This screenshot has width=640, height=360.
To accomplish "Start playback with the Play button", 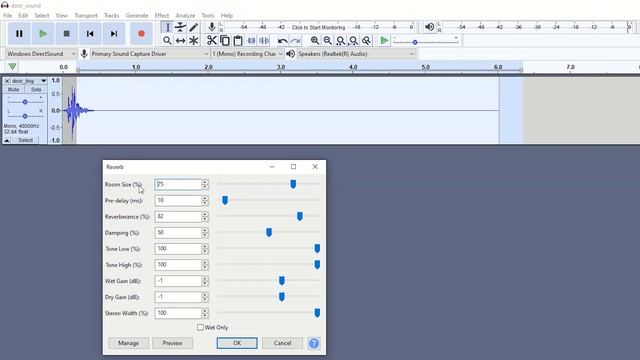I will click(43, 33).
